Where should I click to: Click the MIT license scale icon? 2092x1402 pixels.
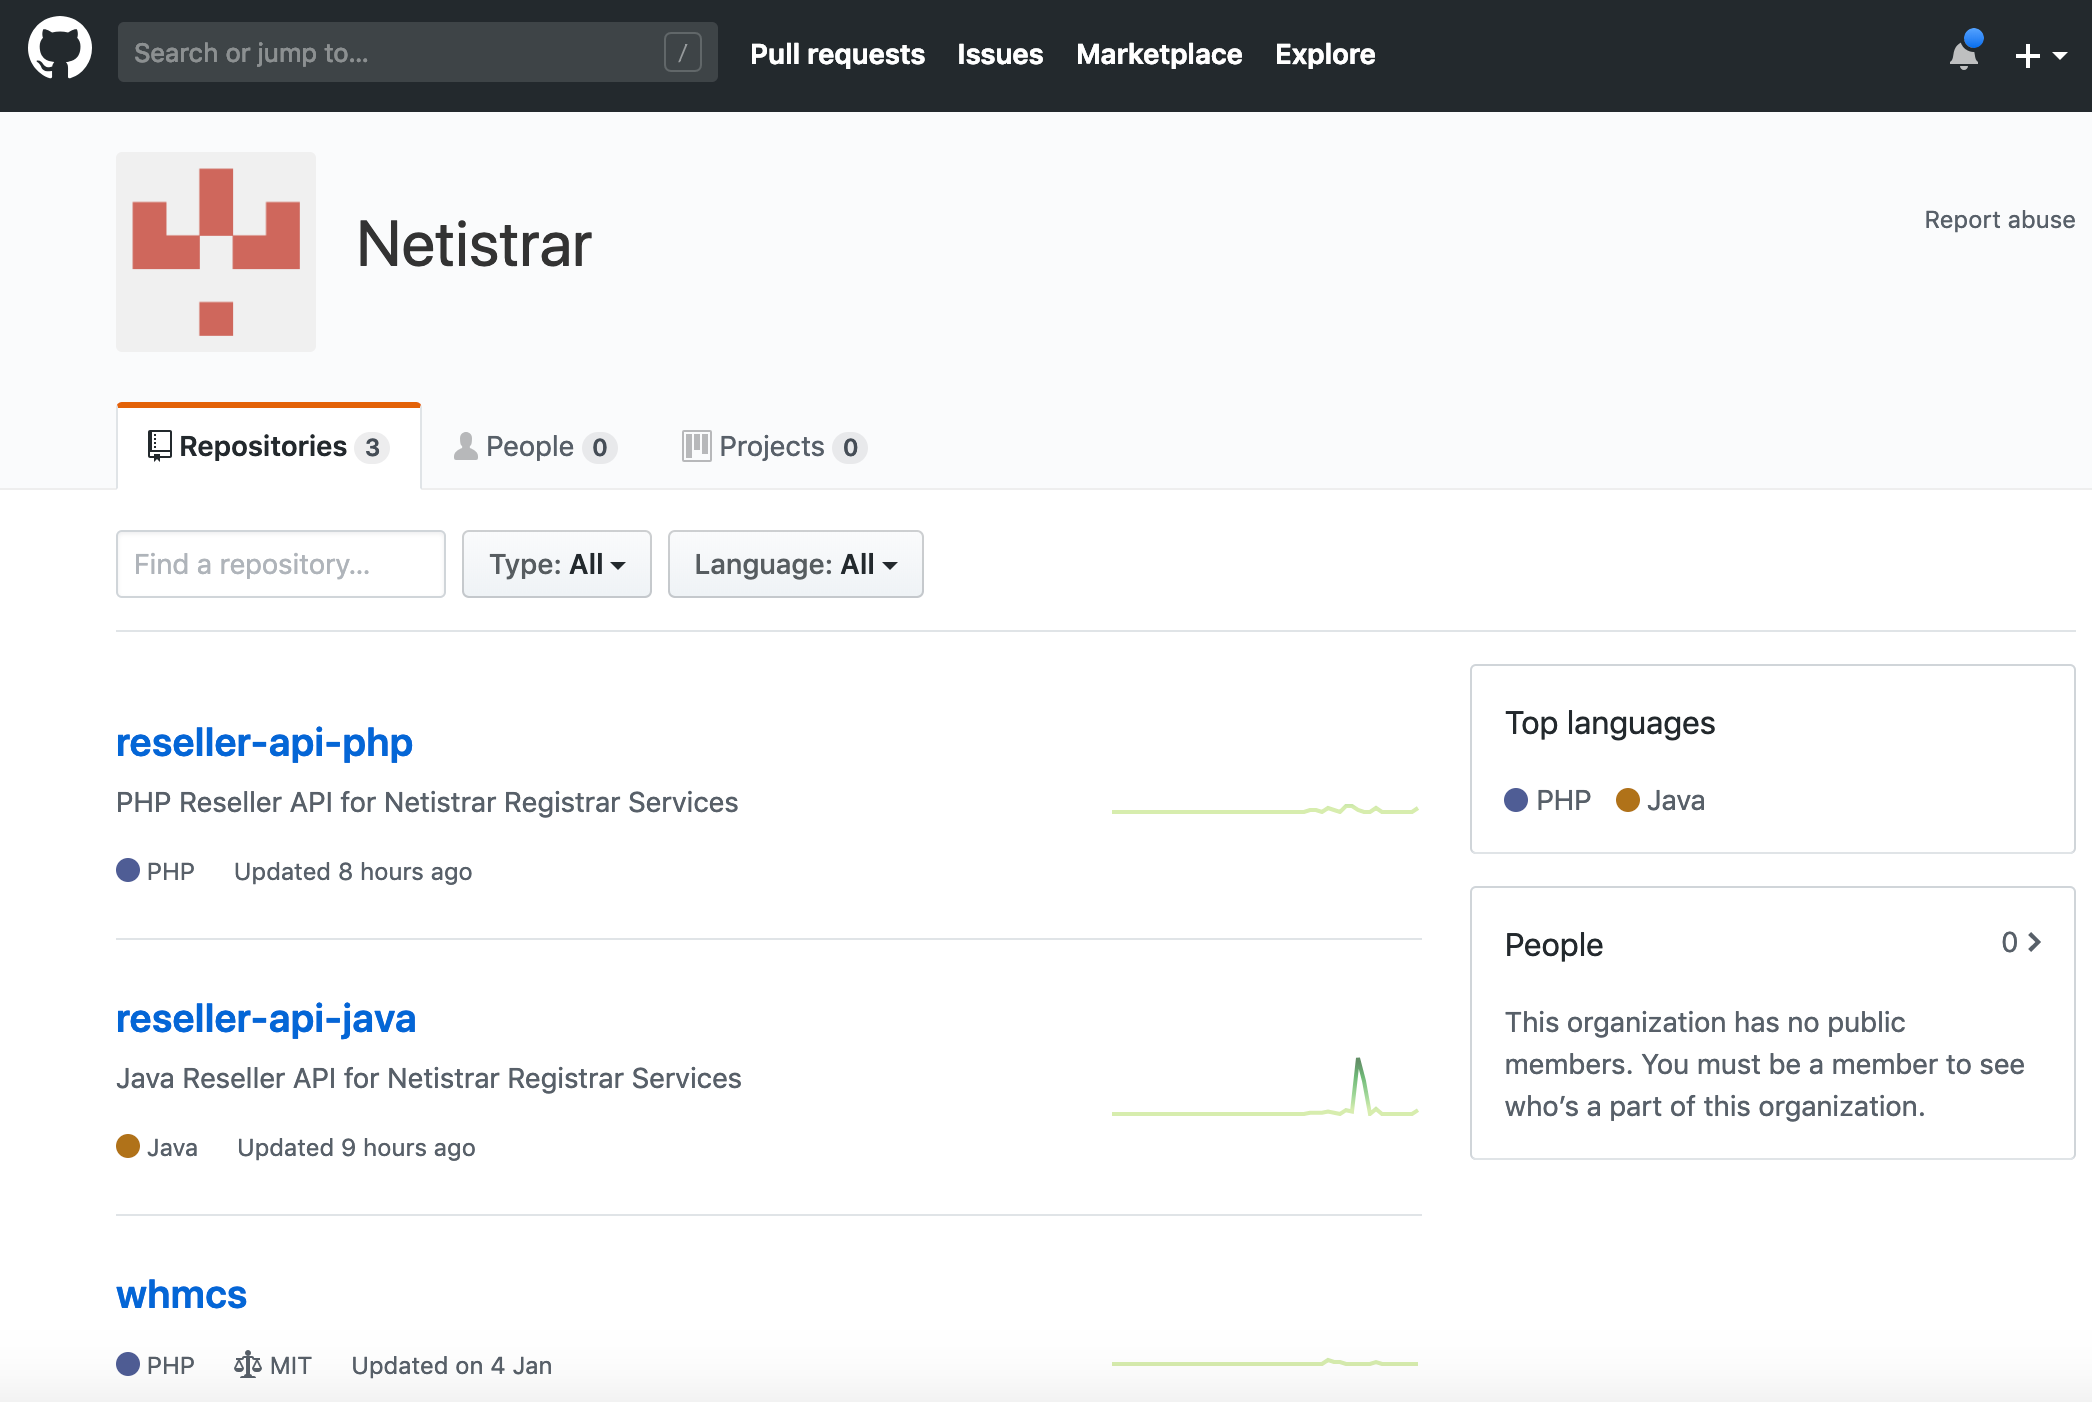[x=247, y=1364]
